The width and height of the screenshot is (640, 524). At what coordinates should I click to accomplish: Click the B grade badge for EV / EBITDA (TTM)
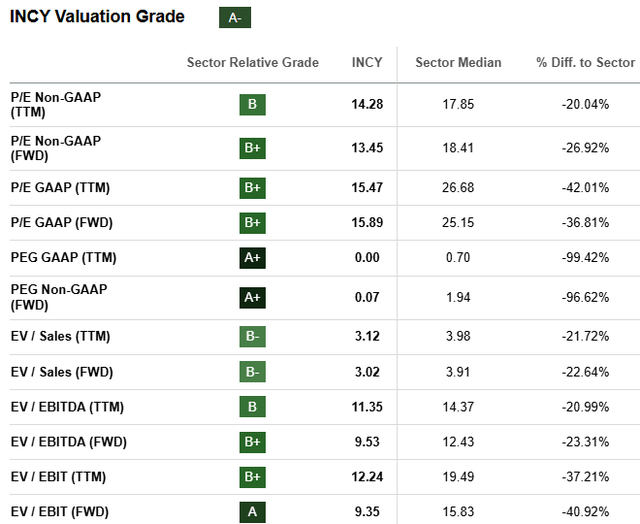tap(252, 406)
